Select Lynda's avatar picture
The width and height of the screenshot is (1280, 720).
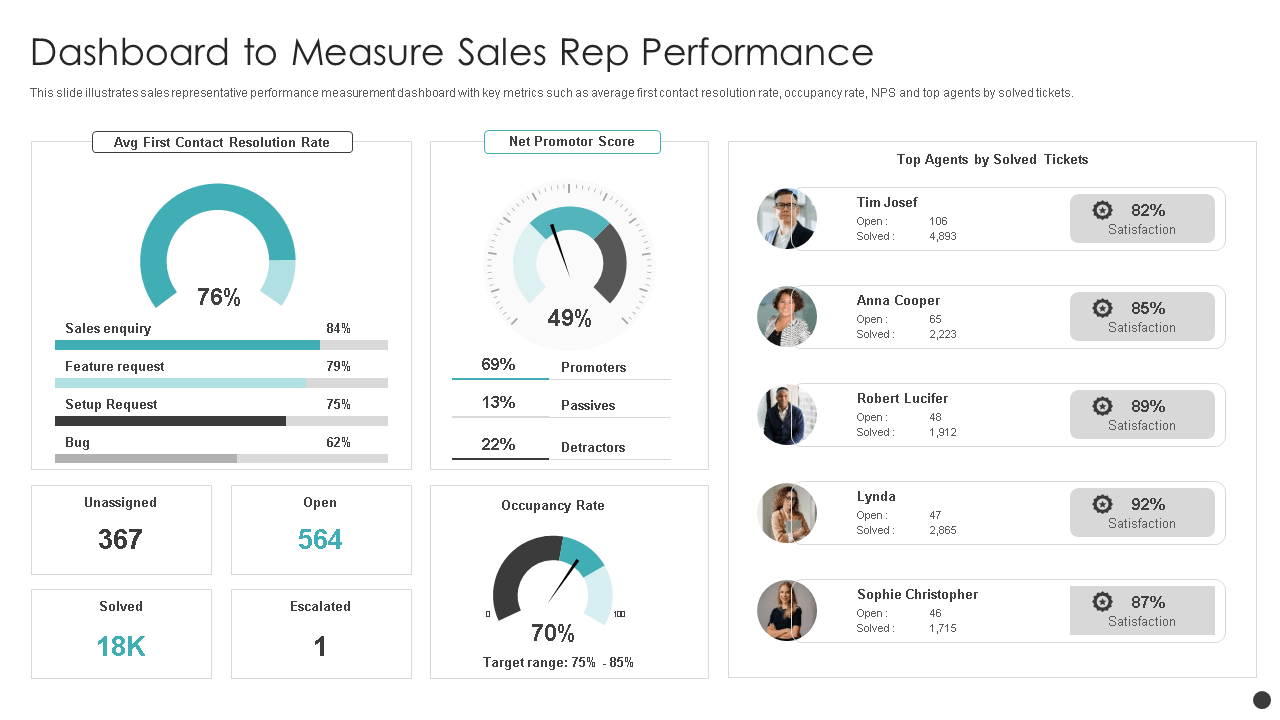tap(787, 513)
